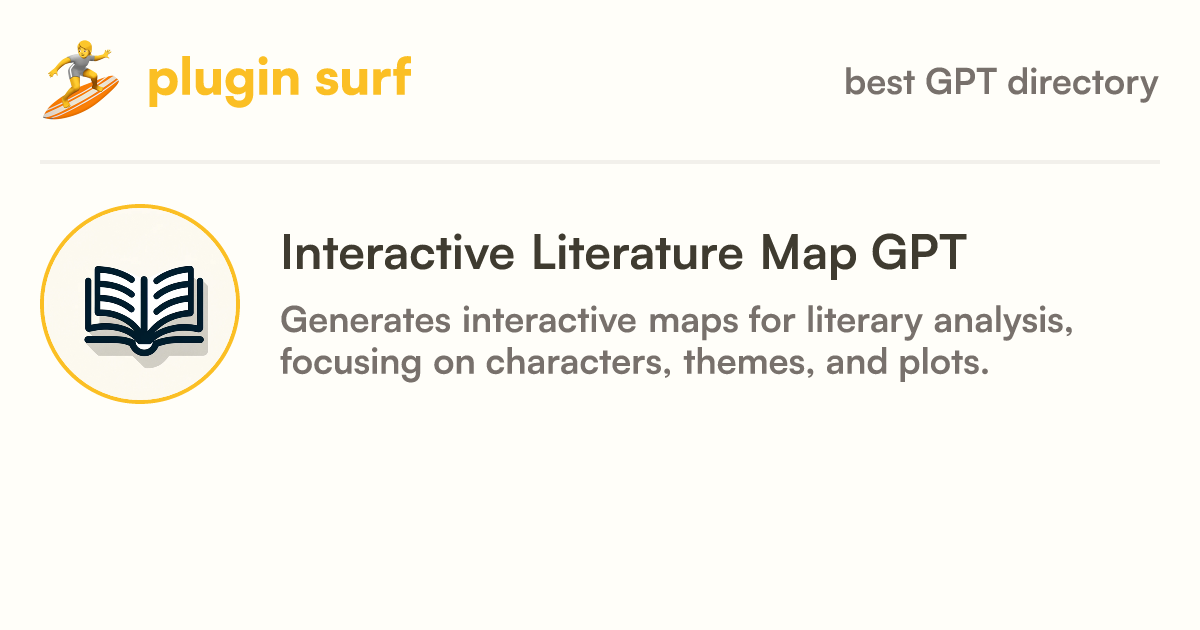Screen dimensions: 1200x630
Task: Select the 'Generates interactive maps' description line
Action: 678,322
